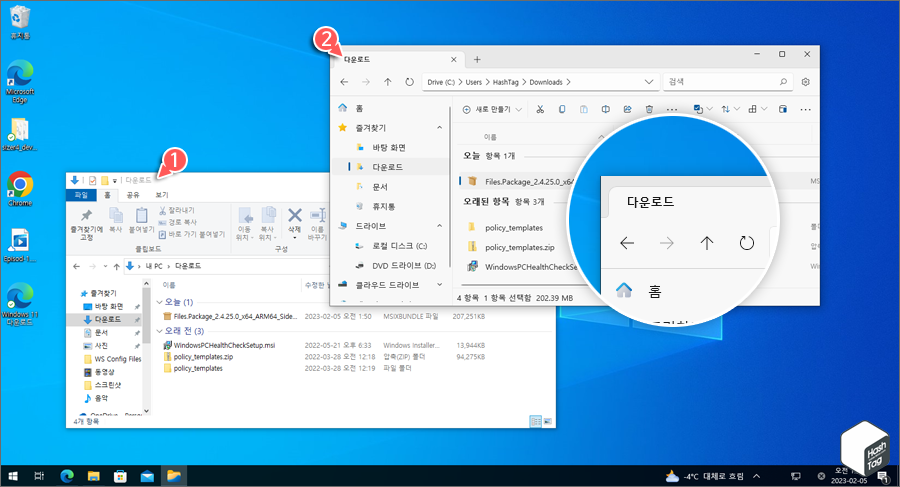Expand the address bar history chevron in Files
The width and height of the screenshot is (900, 487).
tap(649, 82)
